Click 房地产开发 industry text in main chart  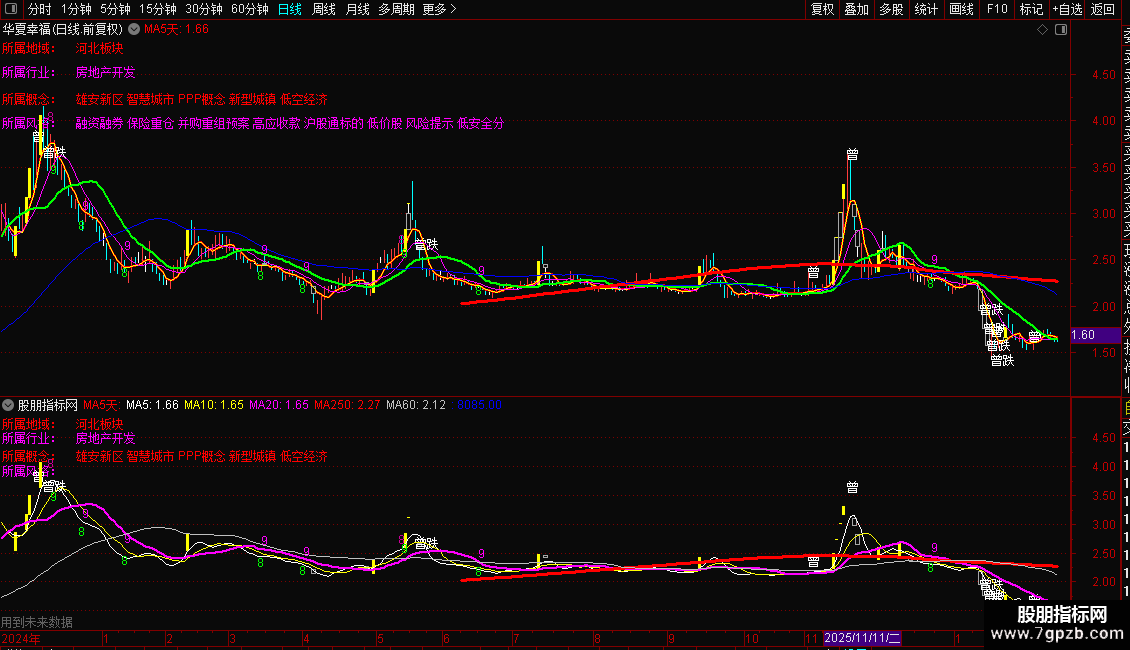point(105,72)
